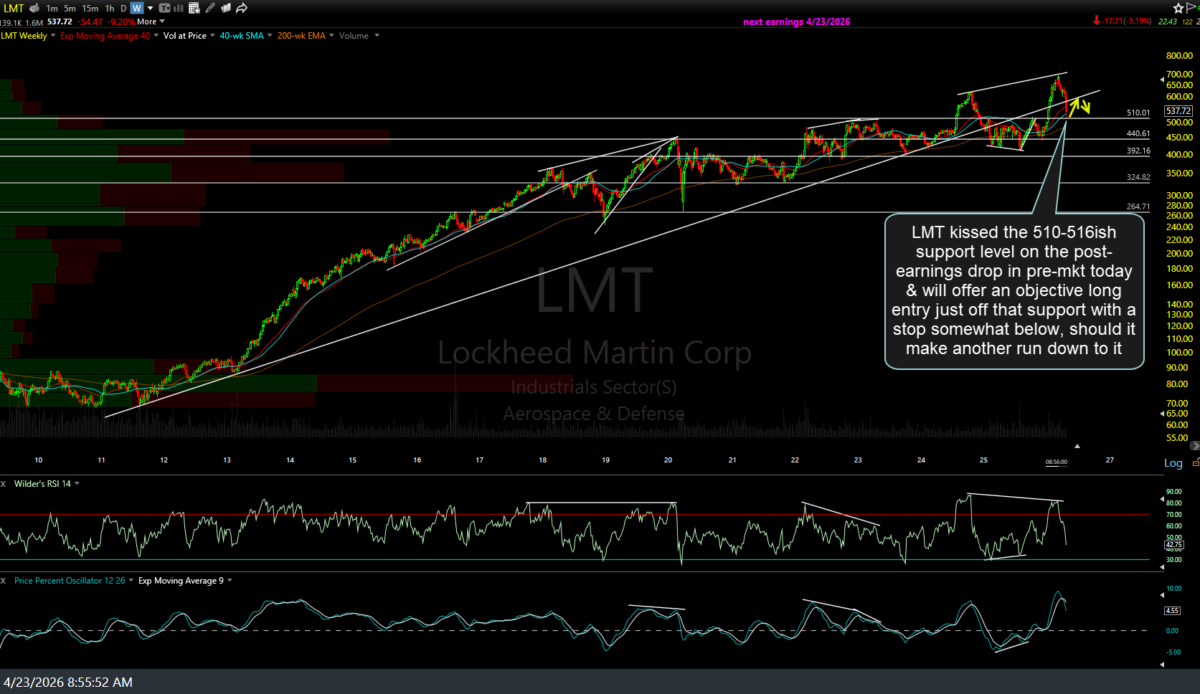Toggle the Log scale button
This screenshot has width=1200, height=694.
(1173, 463)
